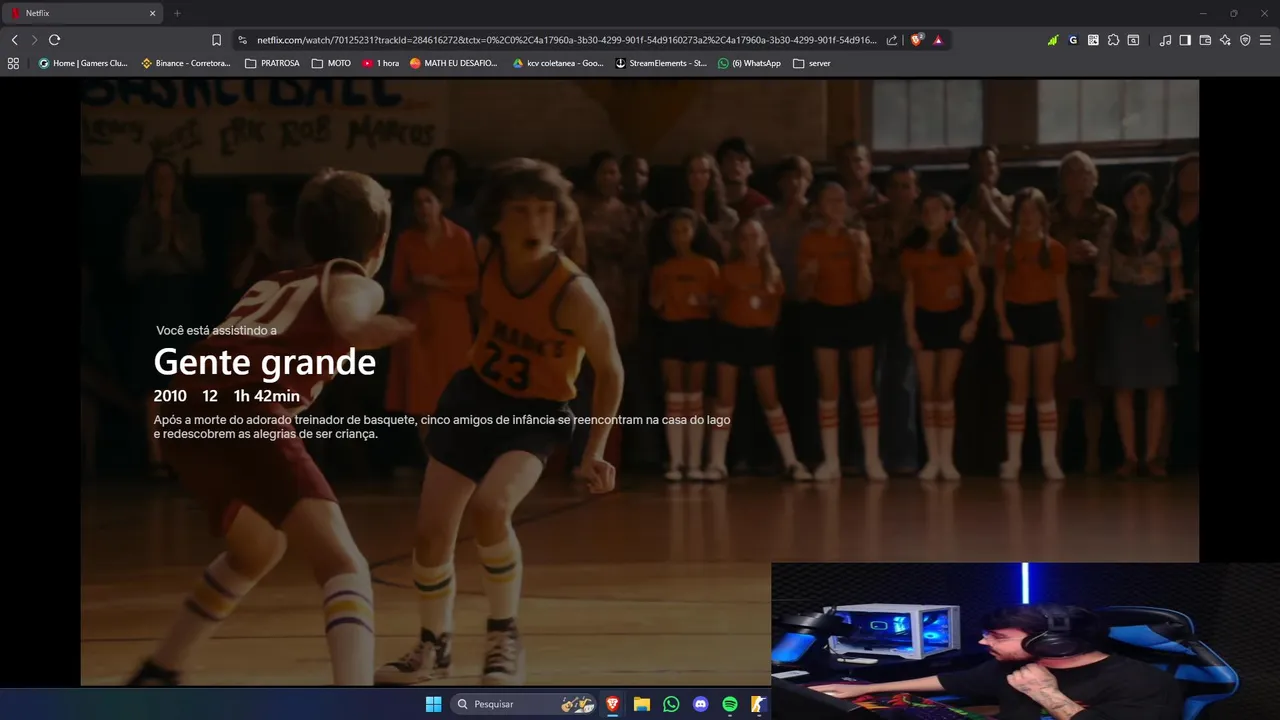Click the movie synopsis paragraph
This screenshot has height=720, width=1280.
click(442, 427)
